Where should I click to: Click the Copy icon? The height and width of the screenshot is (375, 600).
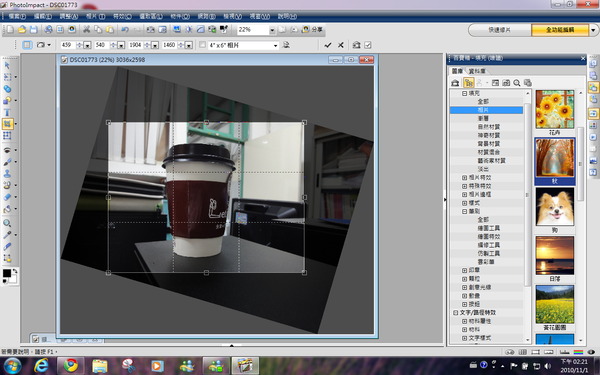[x=98, y=29]
